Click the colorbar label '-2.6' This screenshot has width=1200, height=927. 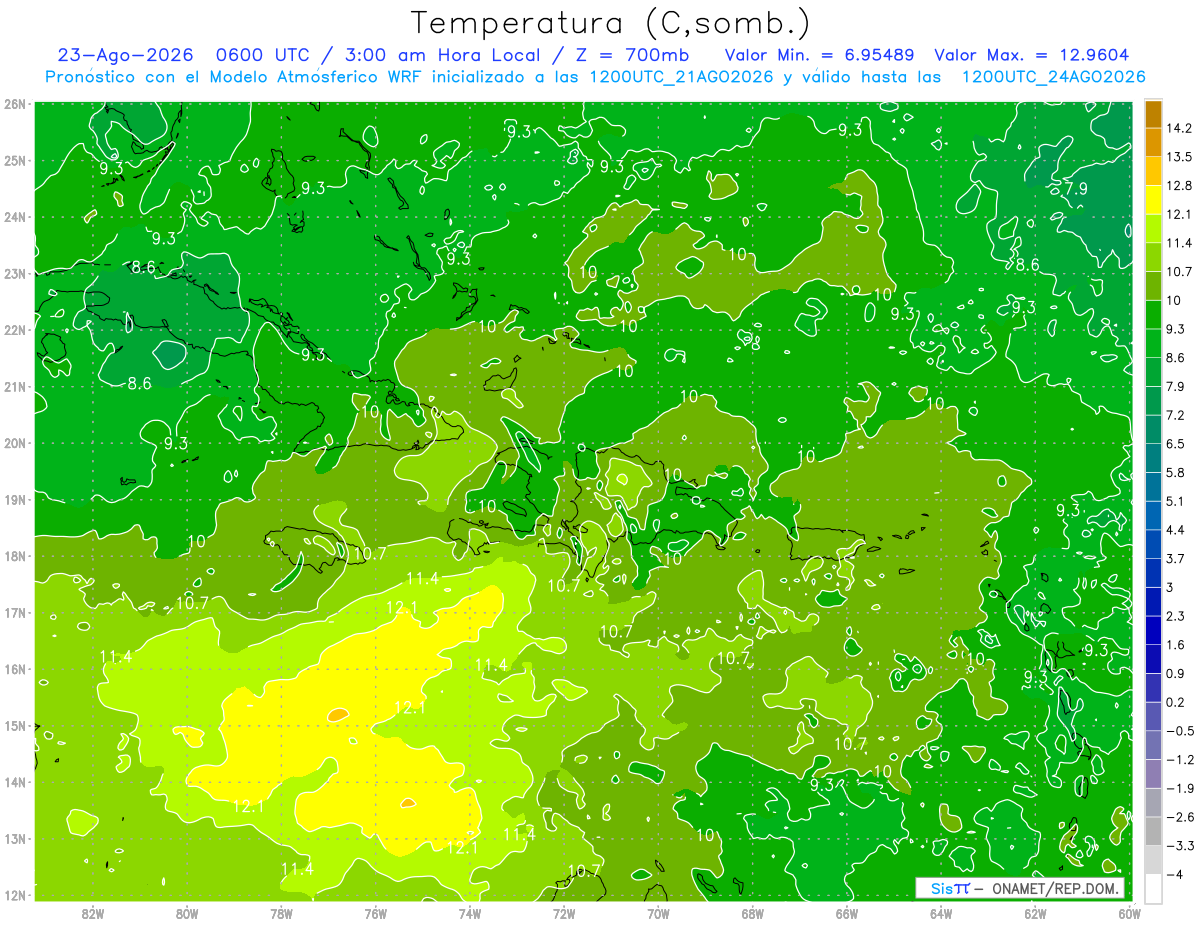pyautogui.click(x=1180, y=817)
